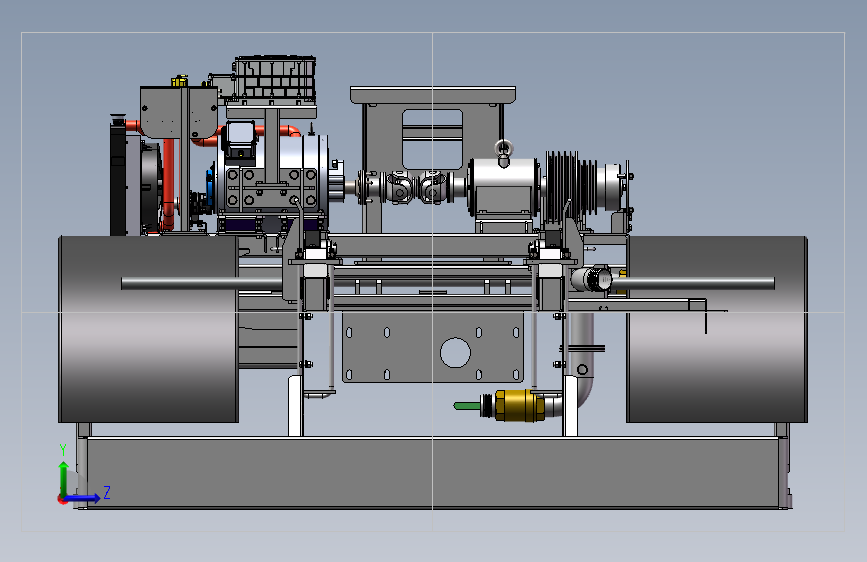The height and width of the screenshot is (562, 867).
Task: Pick the large round hole in the center plate
Action: (x=455, y=352)
